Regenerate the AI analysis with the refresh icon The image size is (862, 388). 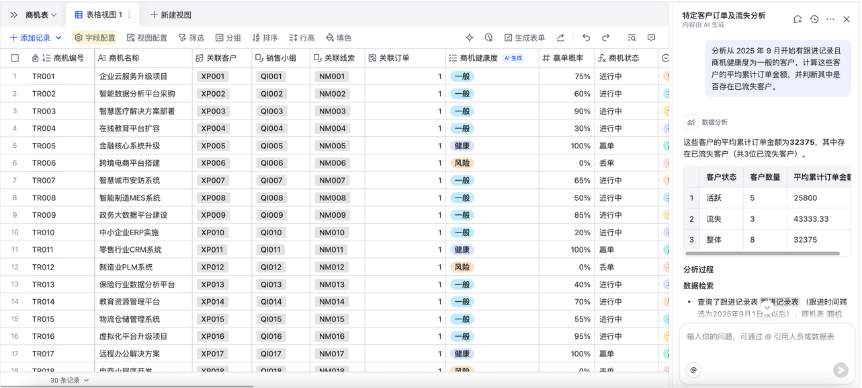[797, 19]
